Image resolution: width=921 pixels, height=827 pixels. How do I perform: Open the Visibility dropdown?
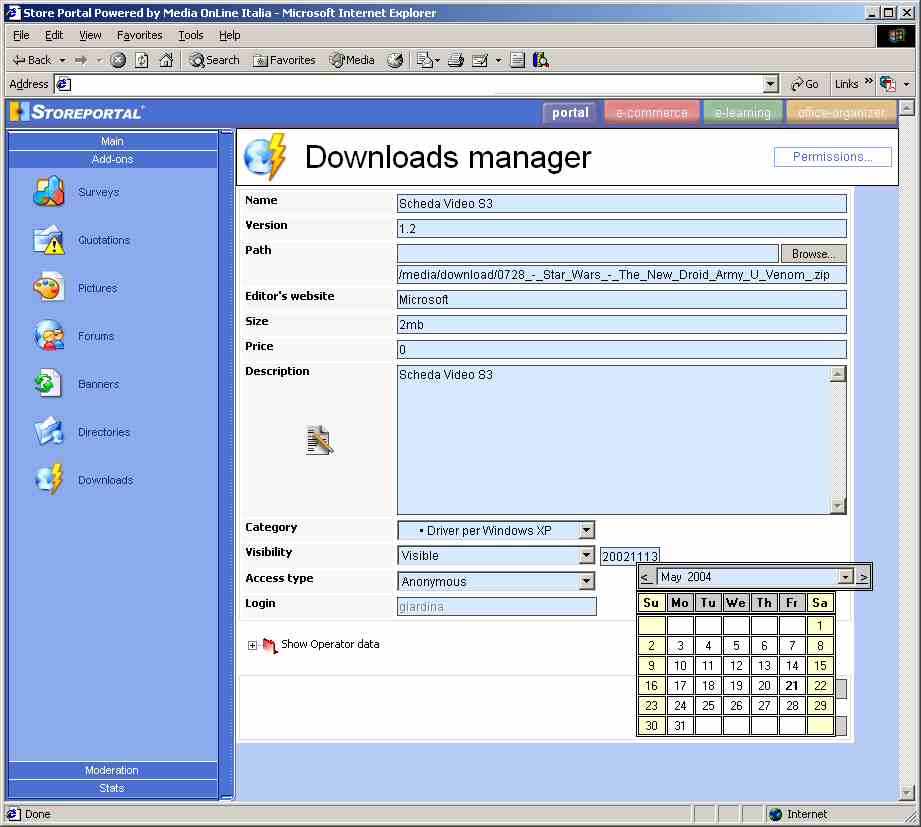[x=586, y=556]
